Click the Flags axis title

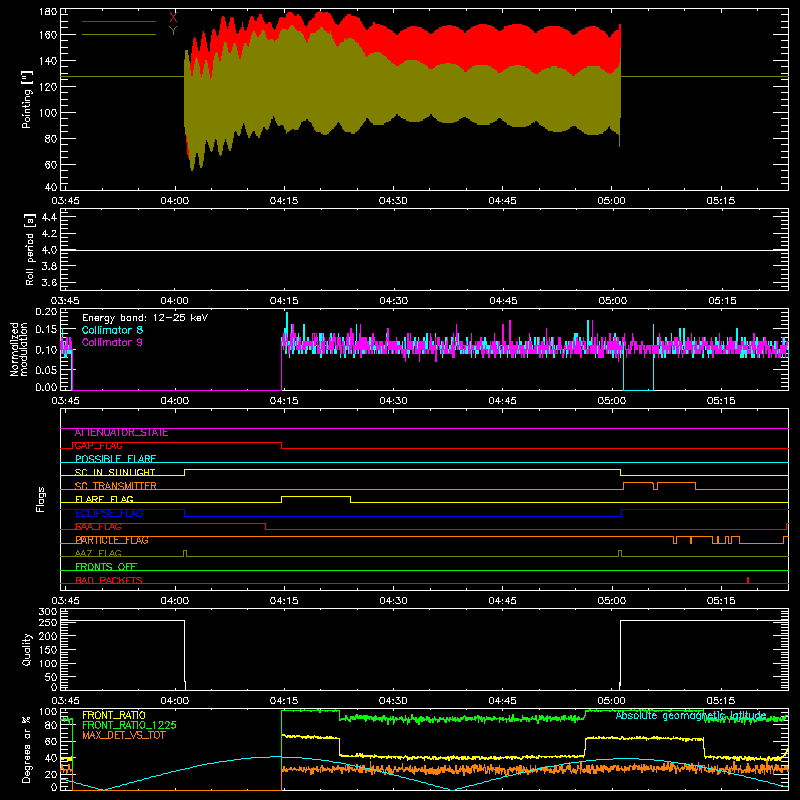coord(41,499)
